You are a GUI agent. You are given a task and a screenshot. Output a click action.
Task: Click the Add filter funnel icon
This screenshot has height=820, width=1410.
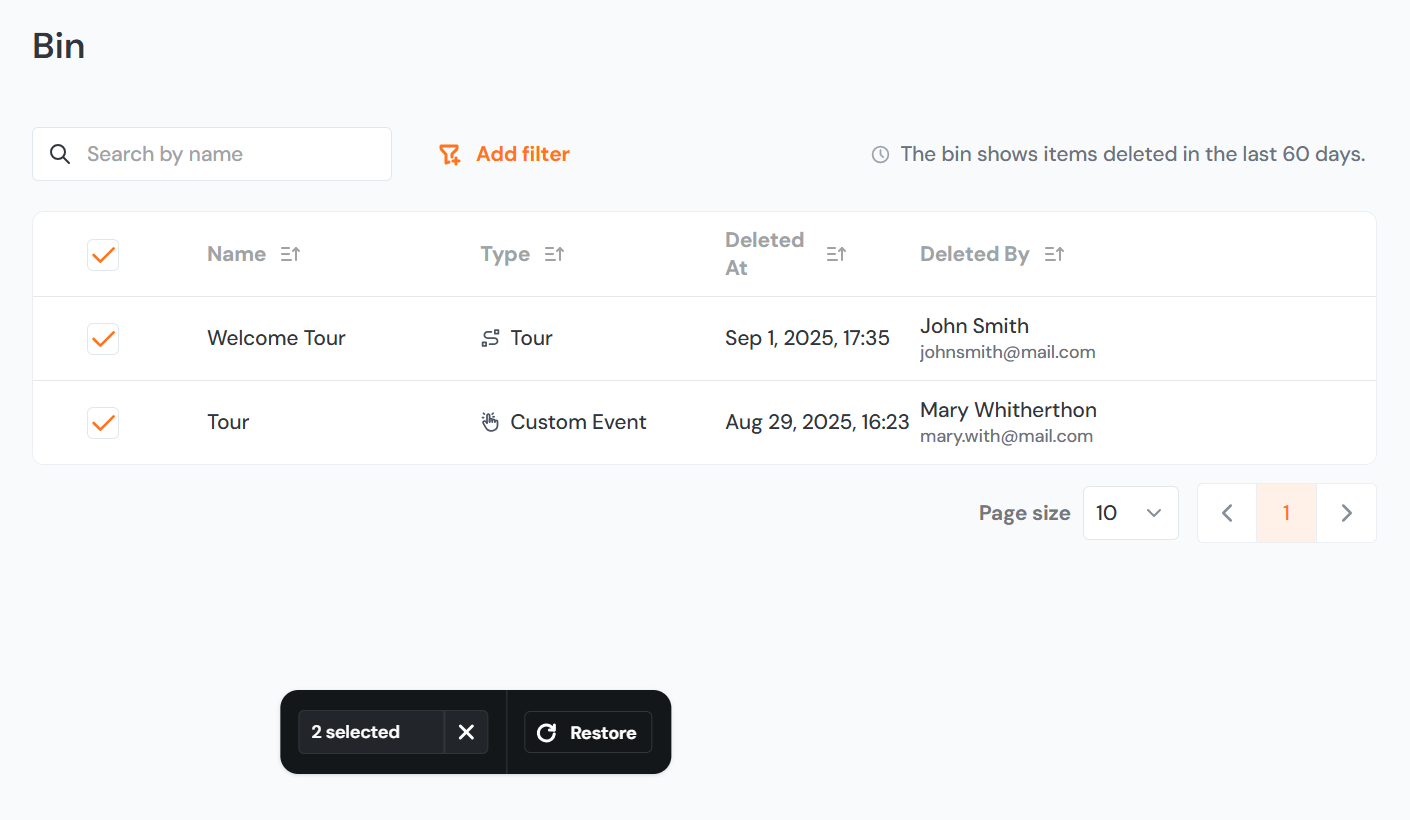point(450,154)
